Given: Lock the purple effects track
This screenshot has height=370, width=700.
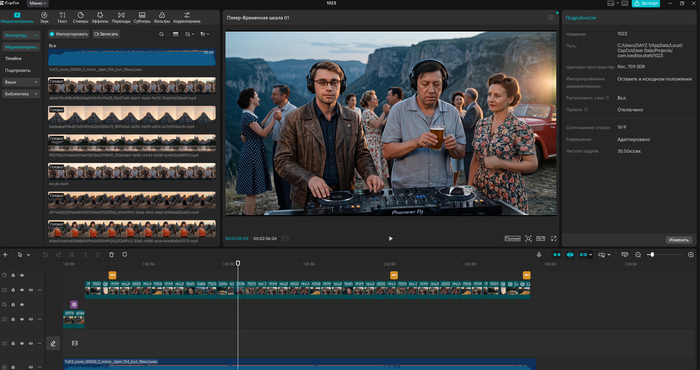Looking at the screenshot, I should click(13, 305).
